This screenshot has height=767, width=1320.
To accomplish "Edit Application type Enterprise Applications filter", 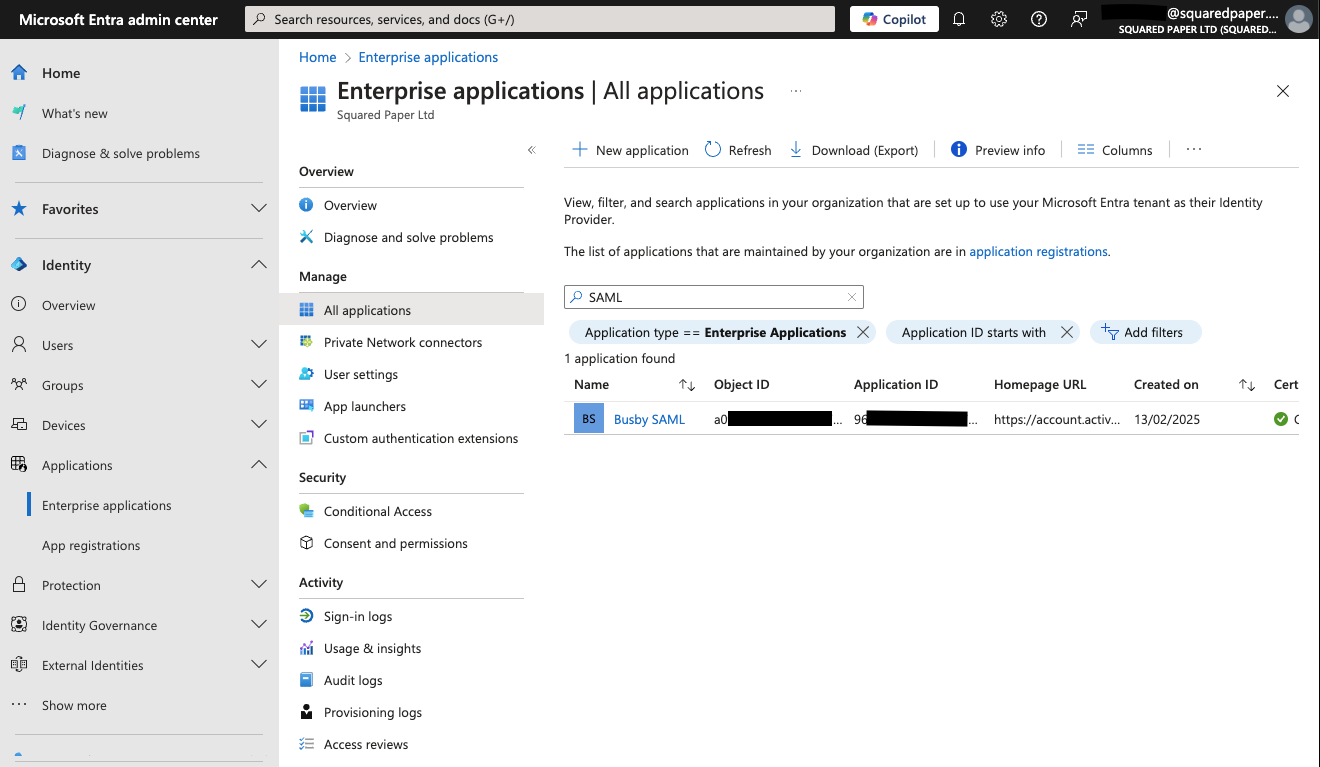I will point(715,332).
